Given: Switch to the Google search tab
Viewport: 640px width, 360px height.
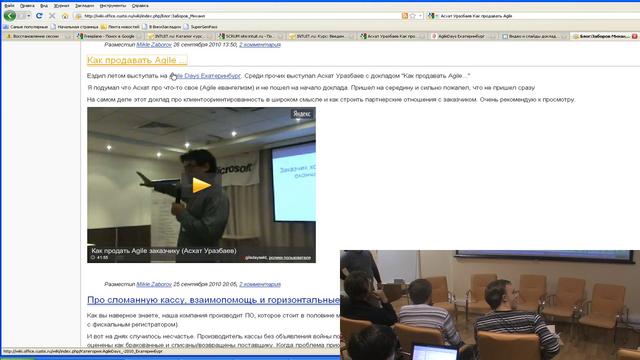Looking at the screenshot, I should (x=109, y=36).
